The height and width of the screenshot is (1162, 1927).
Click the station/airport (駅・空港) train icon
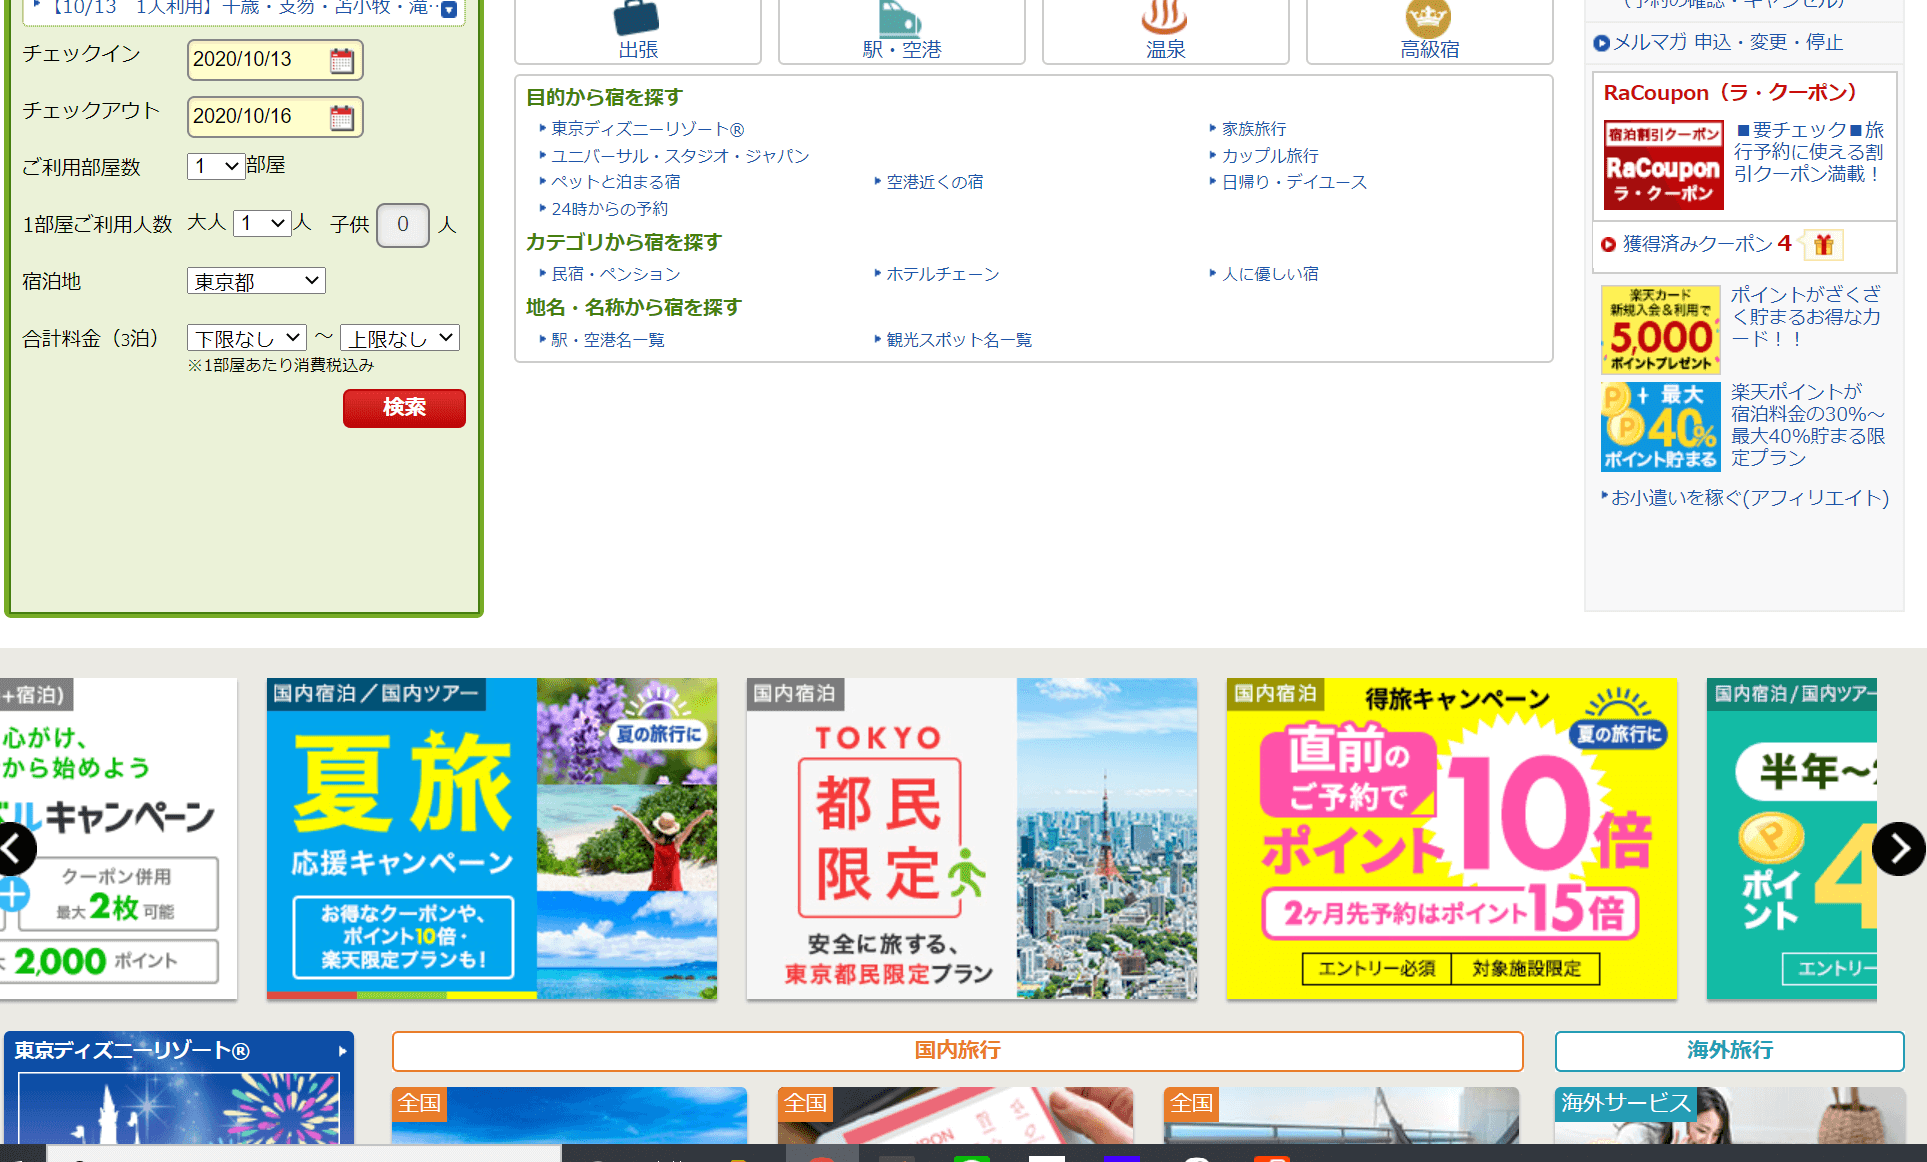pyautogui.click(x=901, y=17)
